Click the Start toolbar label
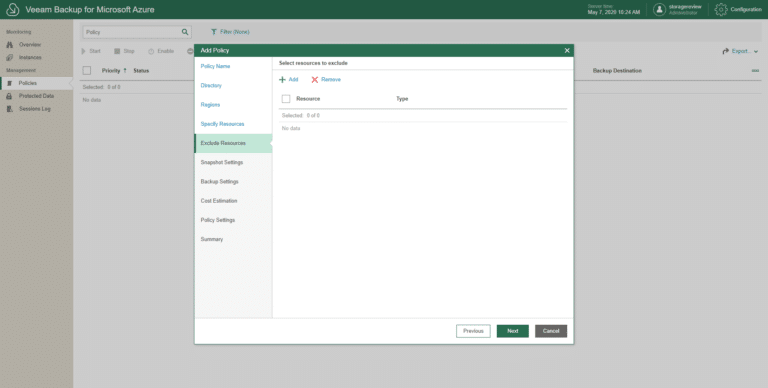 [95, 51]
